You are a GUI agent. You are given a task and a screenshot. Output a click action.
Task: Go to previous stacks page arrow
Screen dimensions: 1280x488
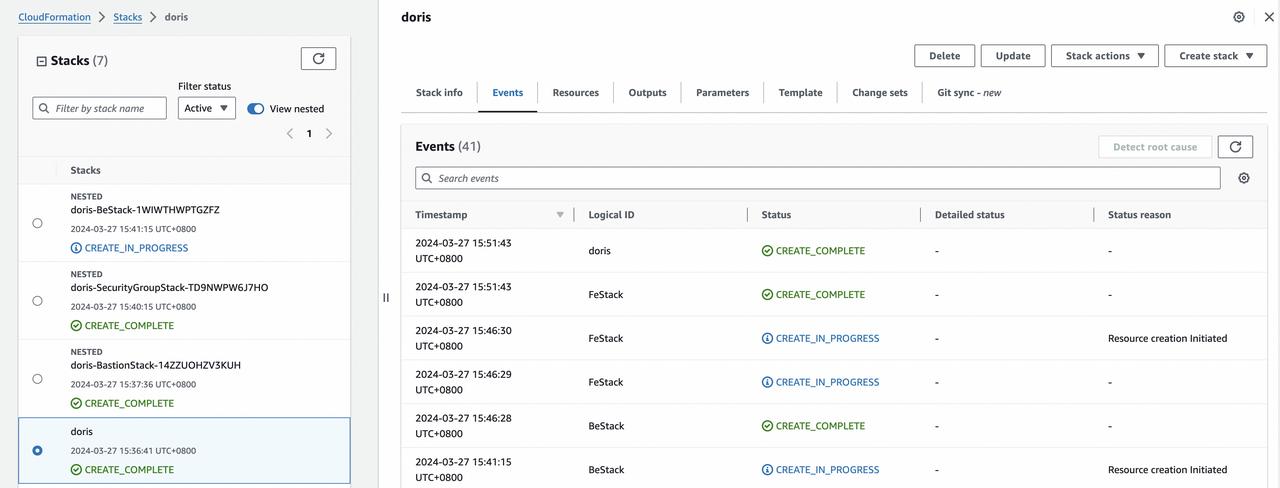[x=290, y=134]
